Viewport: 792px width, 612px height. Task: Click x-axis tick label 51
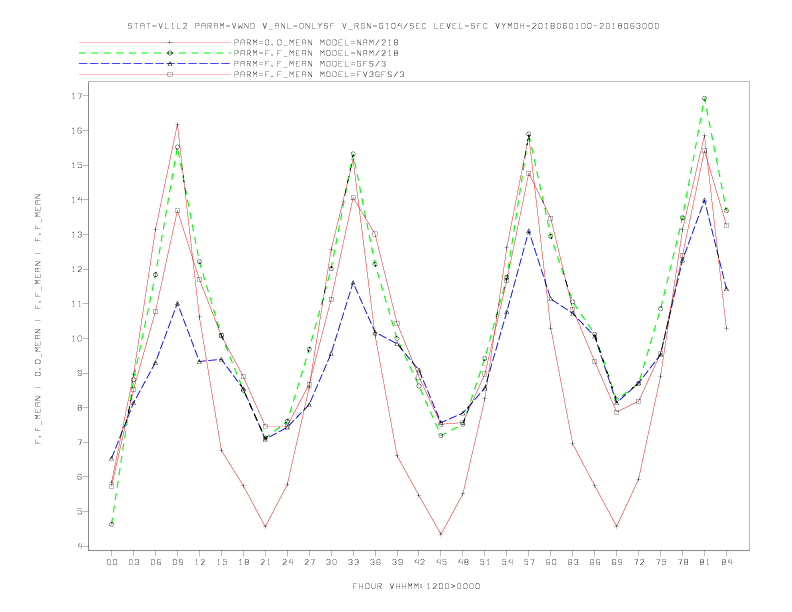[485, 562]
